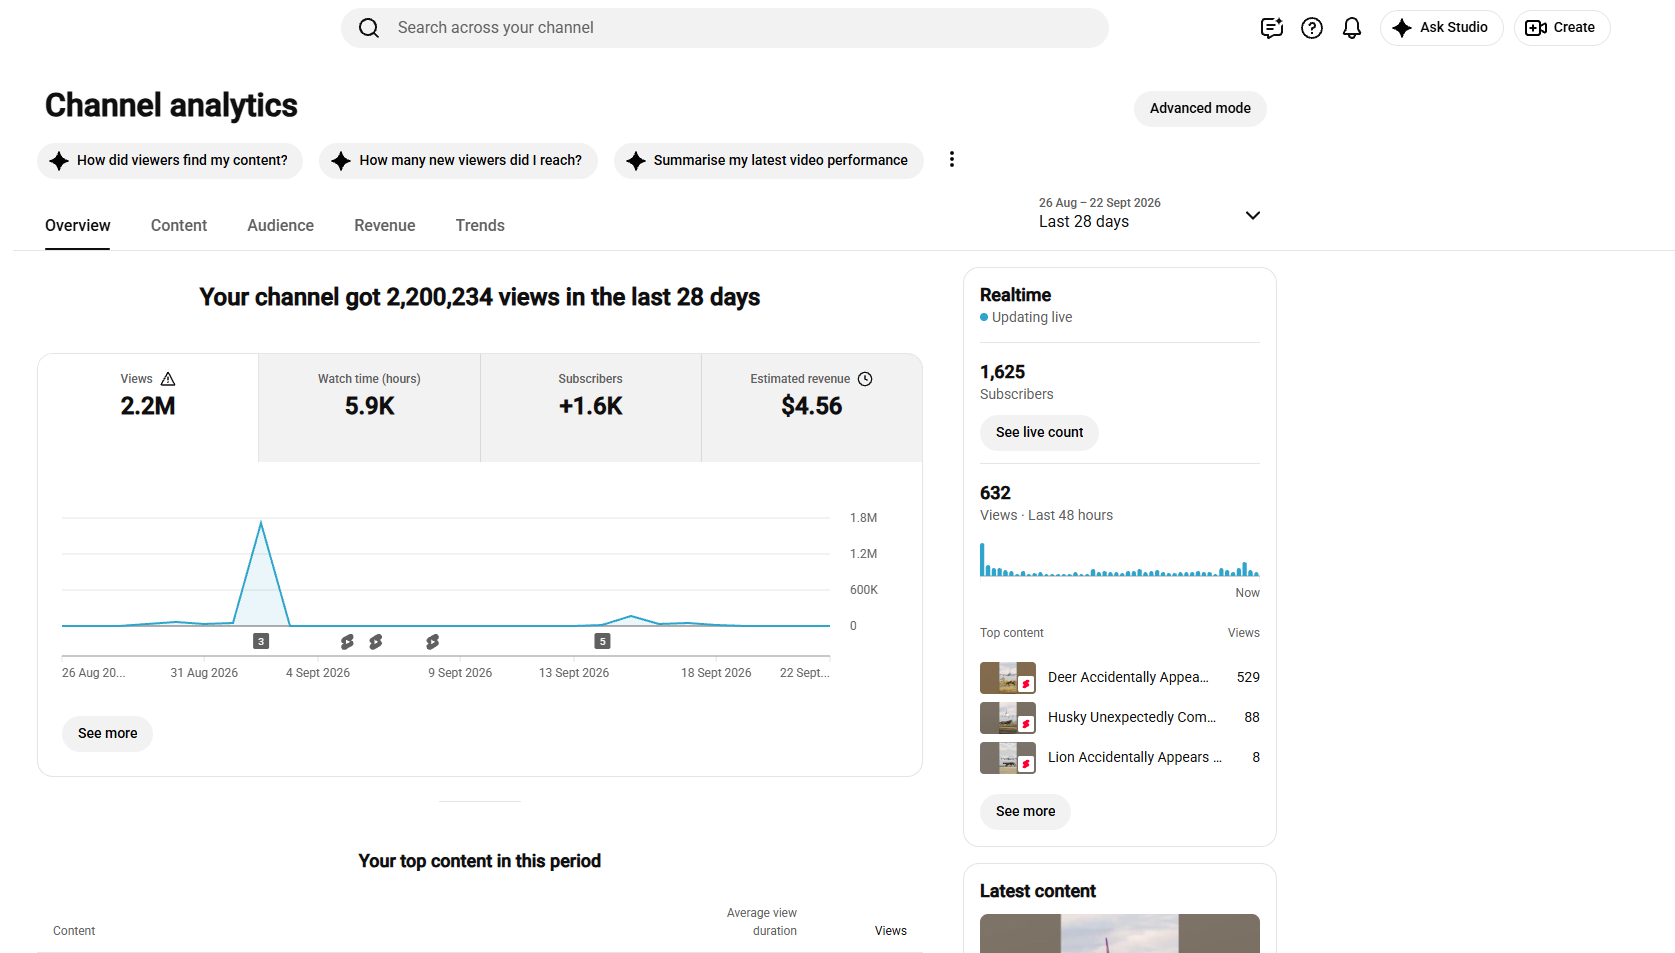Click Ask Studio button
Screen dimensions: 1675x953
coord(1441,28)
